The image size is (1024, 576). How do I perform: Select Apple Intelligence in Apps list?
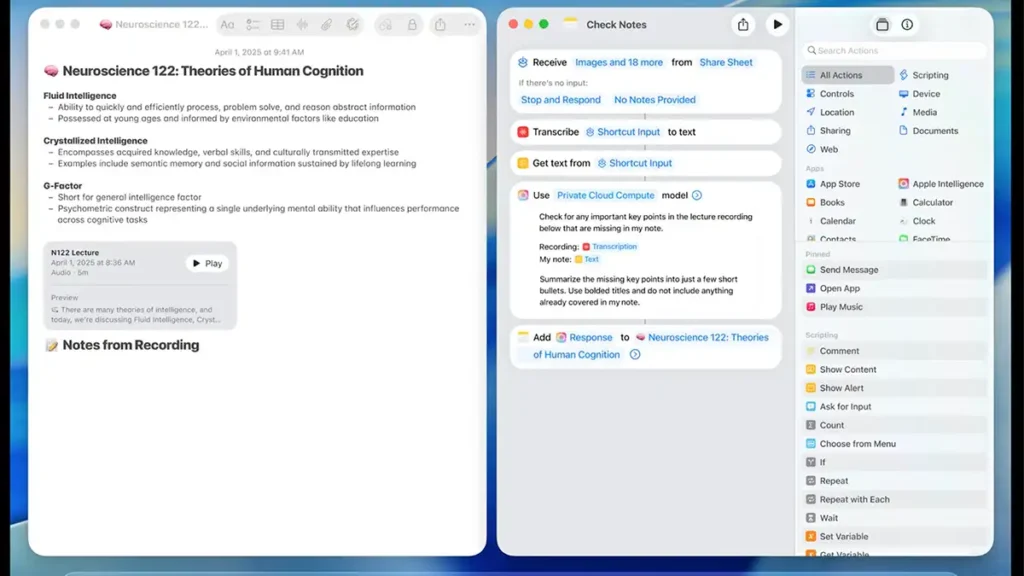946,184
